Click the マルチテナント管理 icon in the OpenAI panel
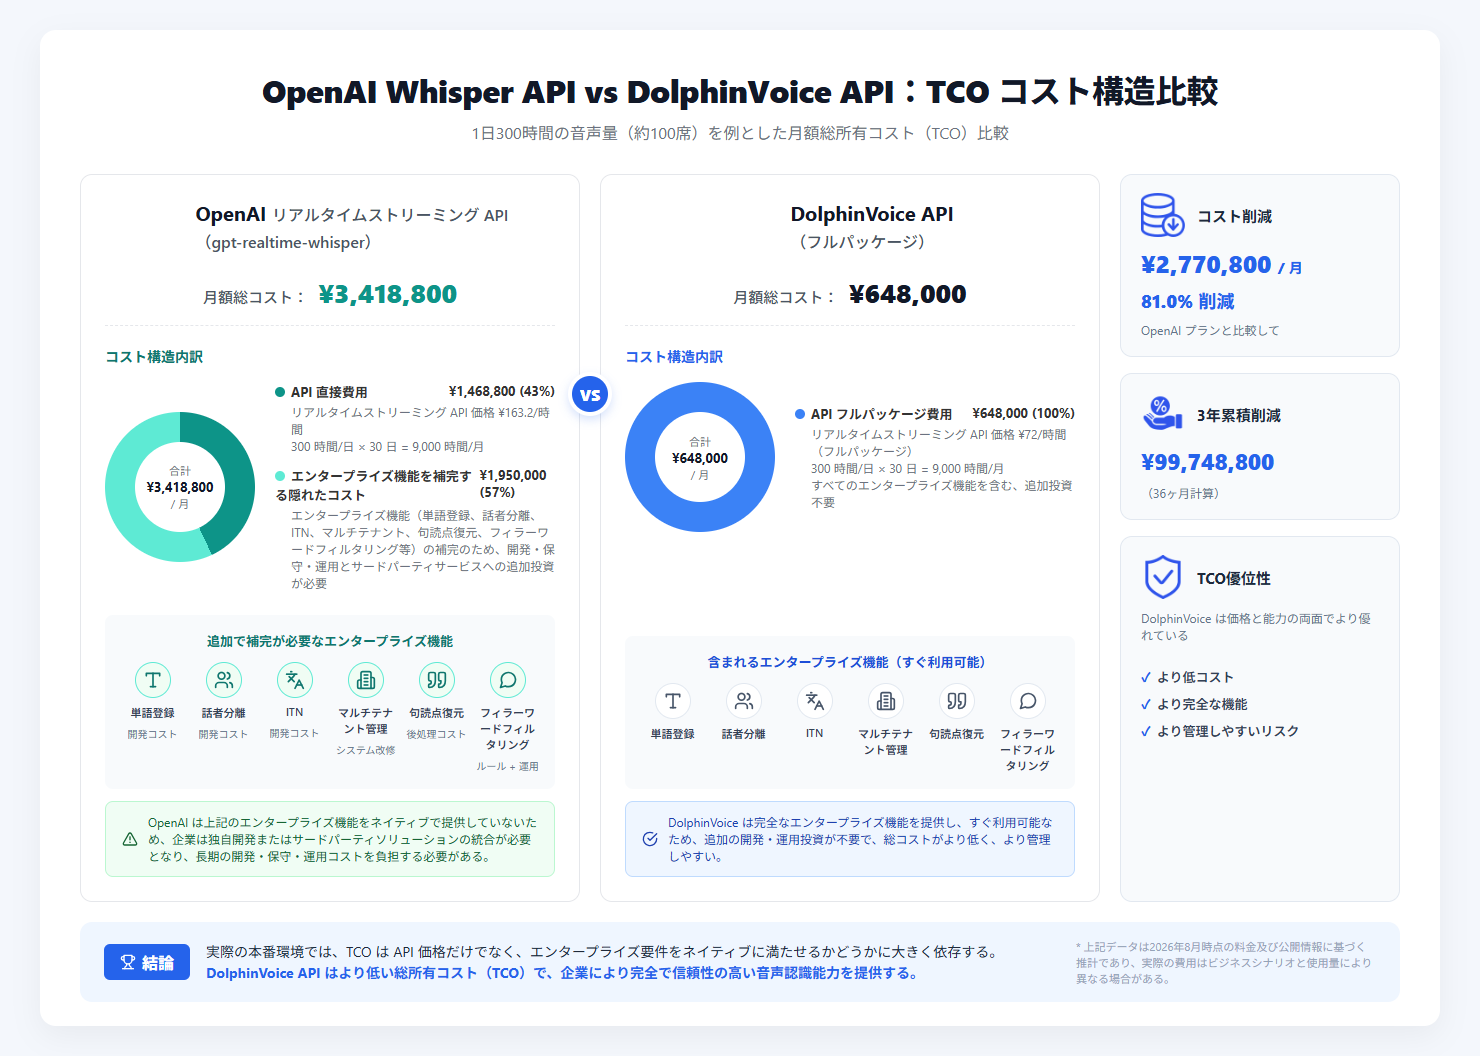Screen dimensions: 1480x1056 (x=366, y=680)
